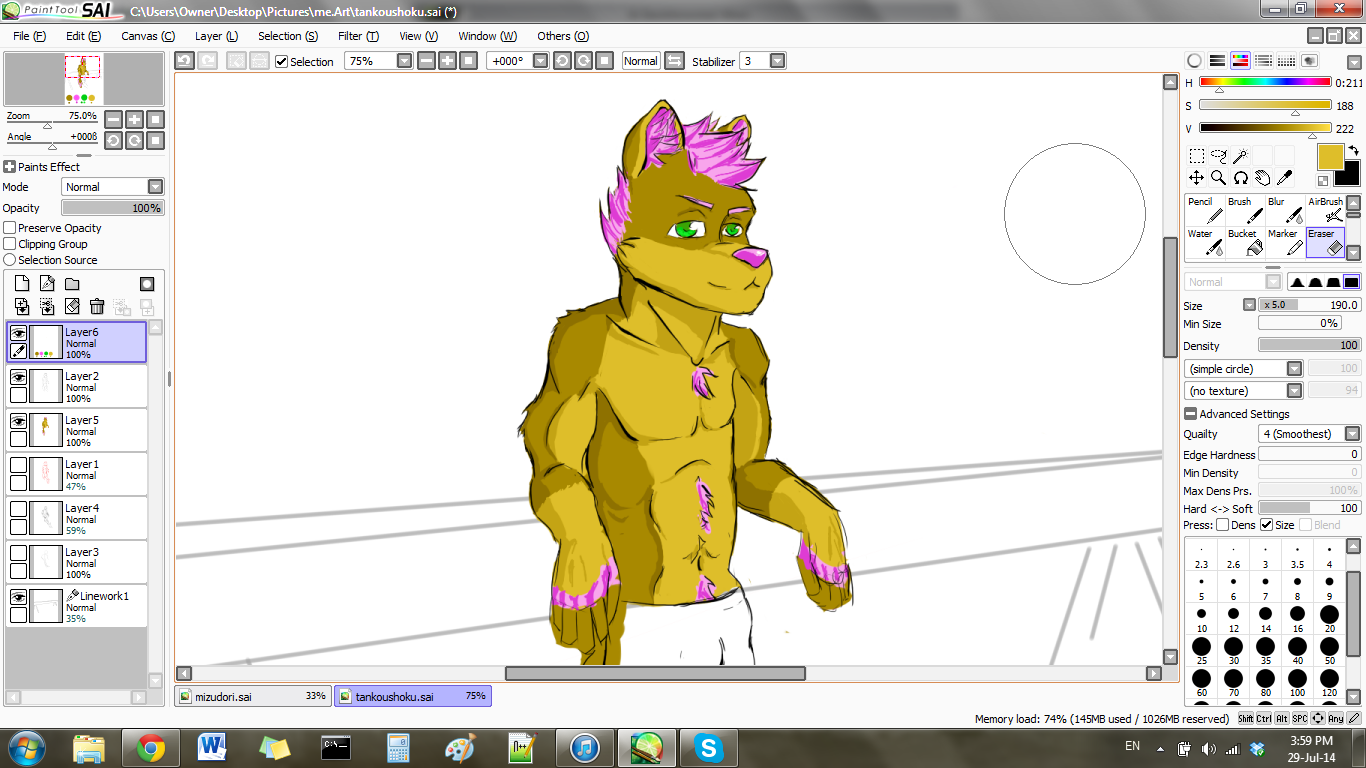The width and height of the screenshot is (1366, 768).
Task: Delete the current layer with trash icon
Action: click(x=97, y=306)
